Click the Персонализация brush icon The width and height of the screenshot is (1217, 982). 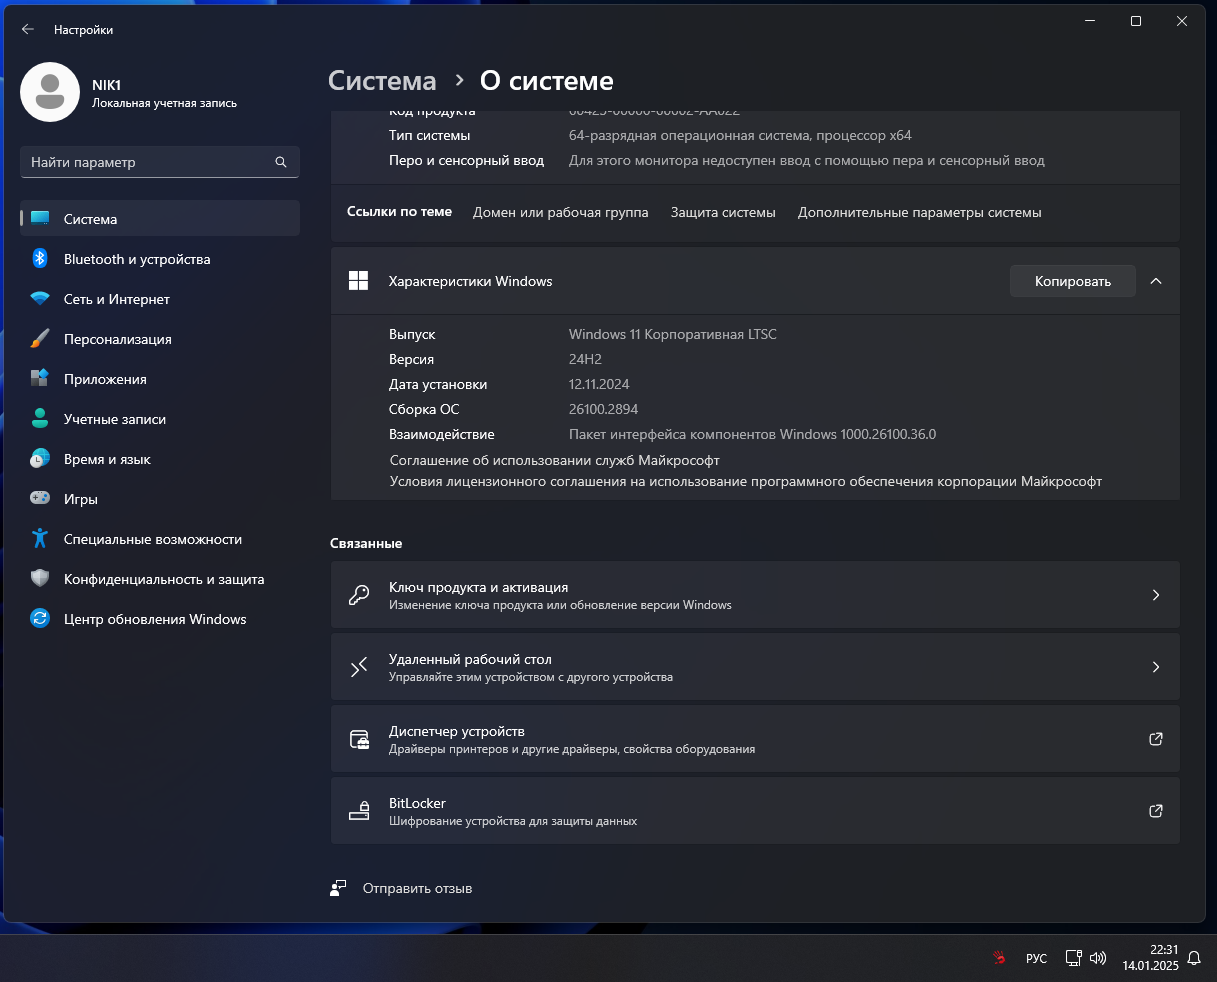click(x=40, y=338)
